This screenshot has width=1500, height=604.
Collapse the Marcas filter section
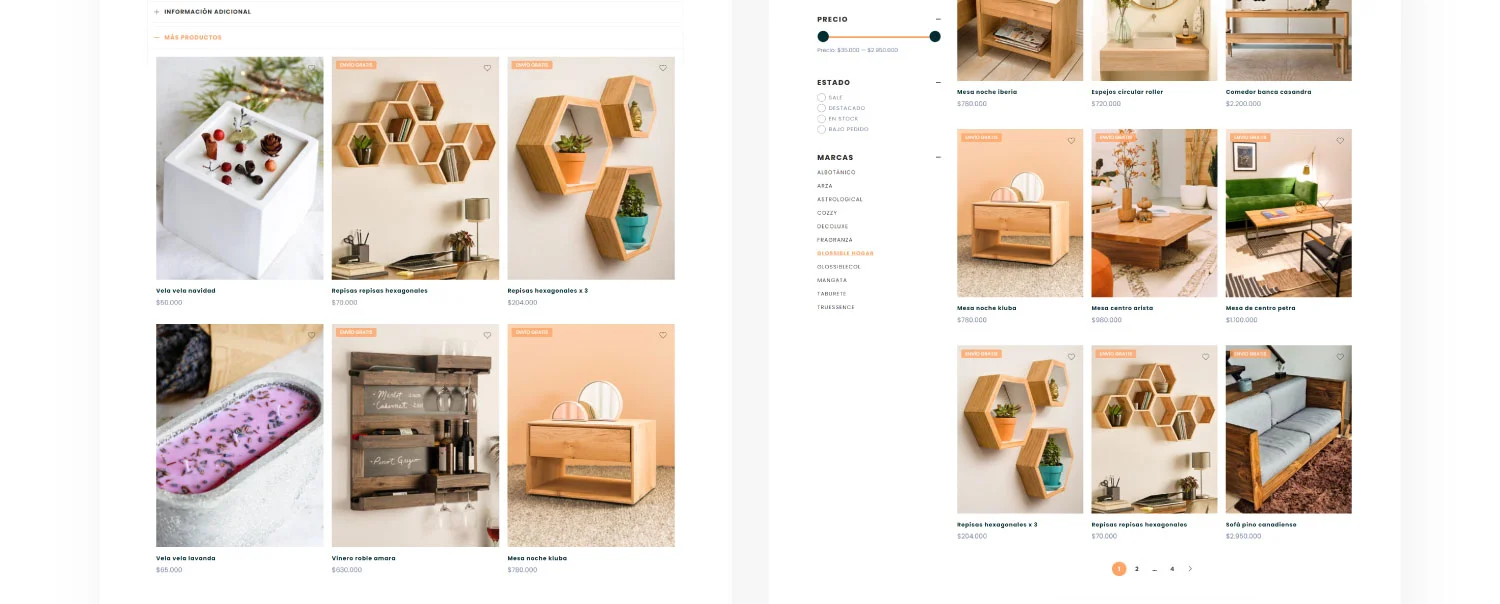pos(938,157)
